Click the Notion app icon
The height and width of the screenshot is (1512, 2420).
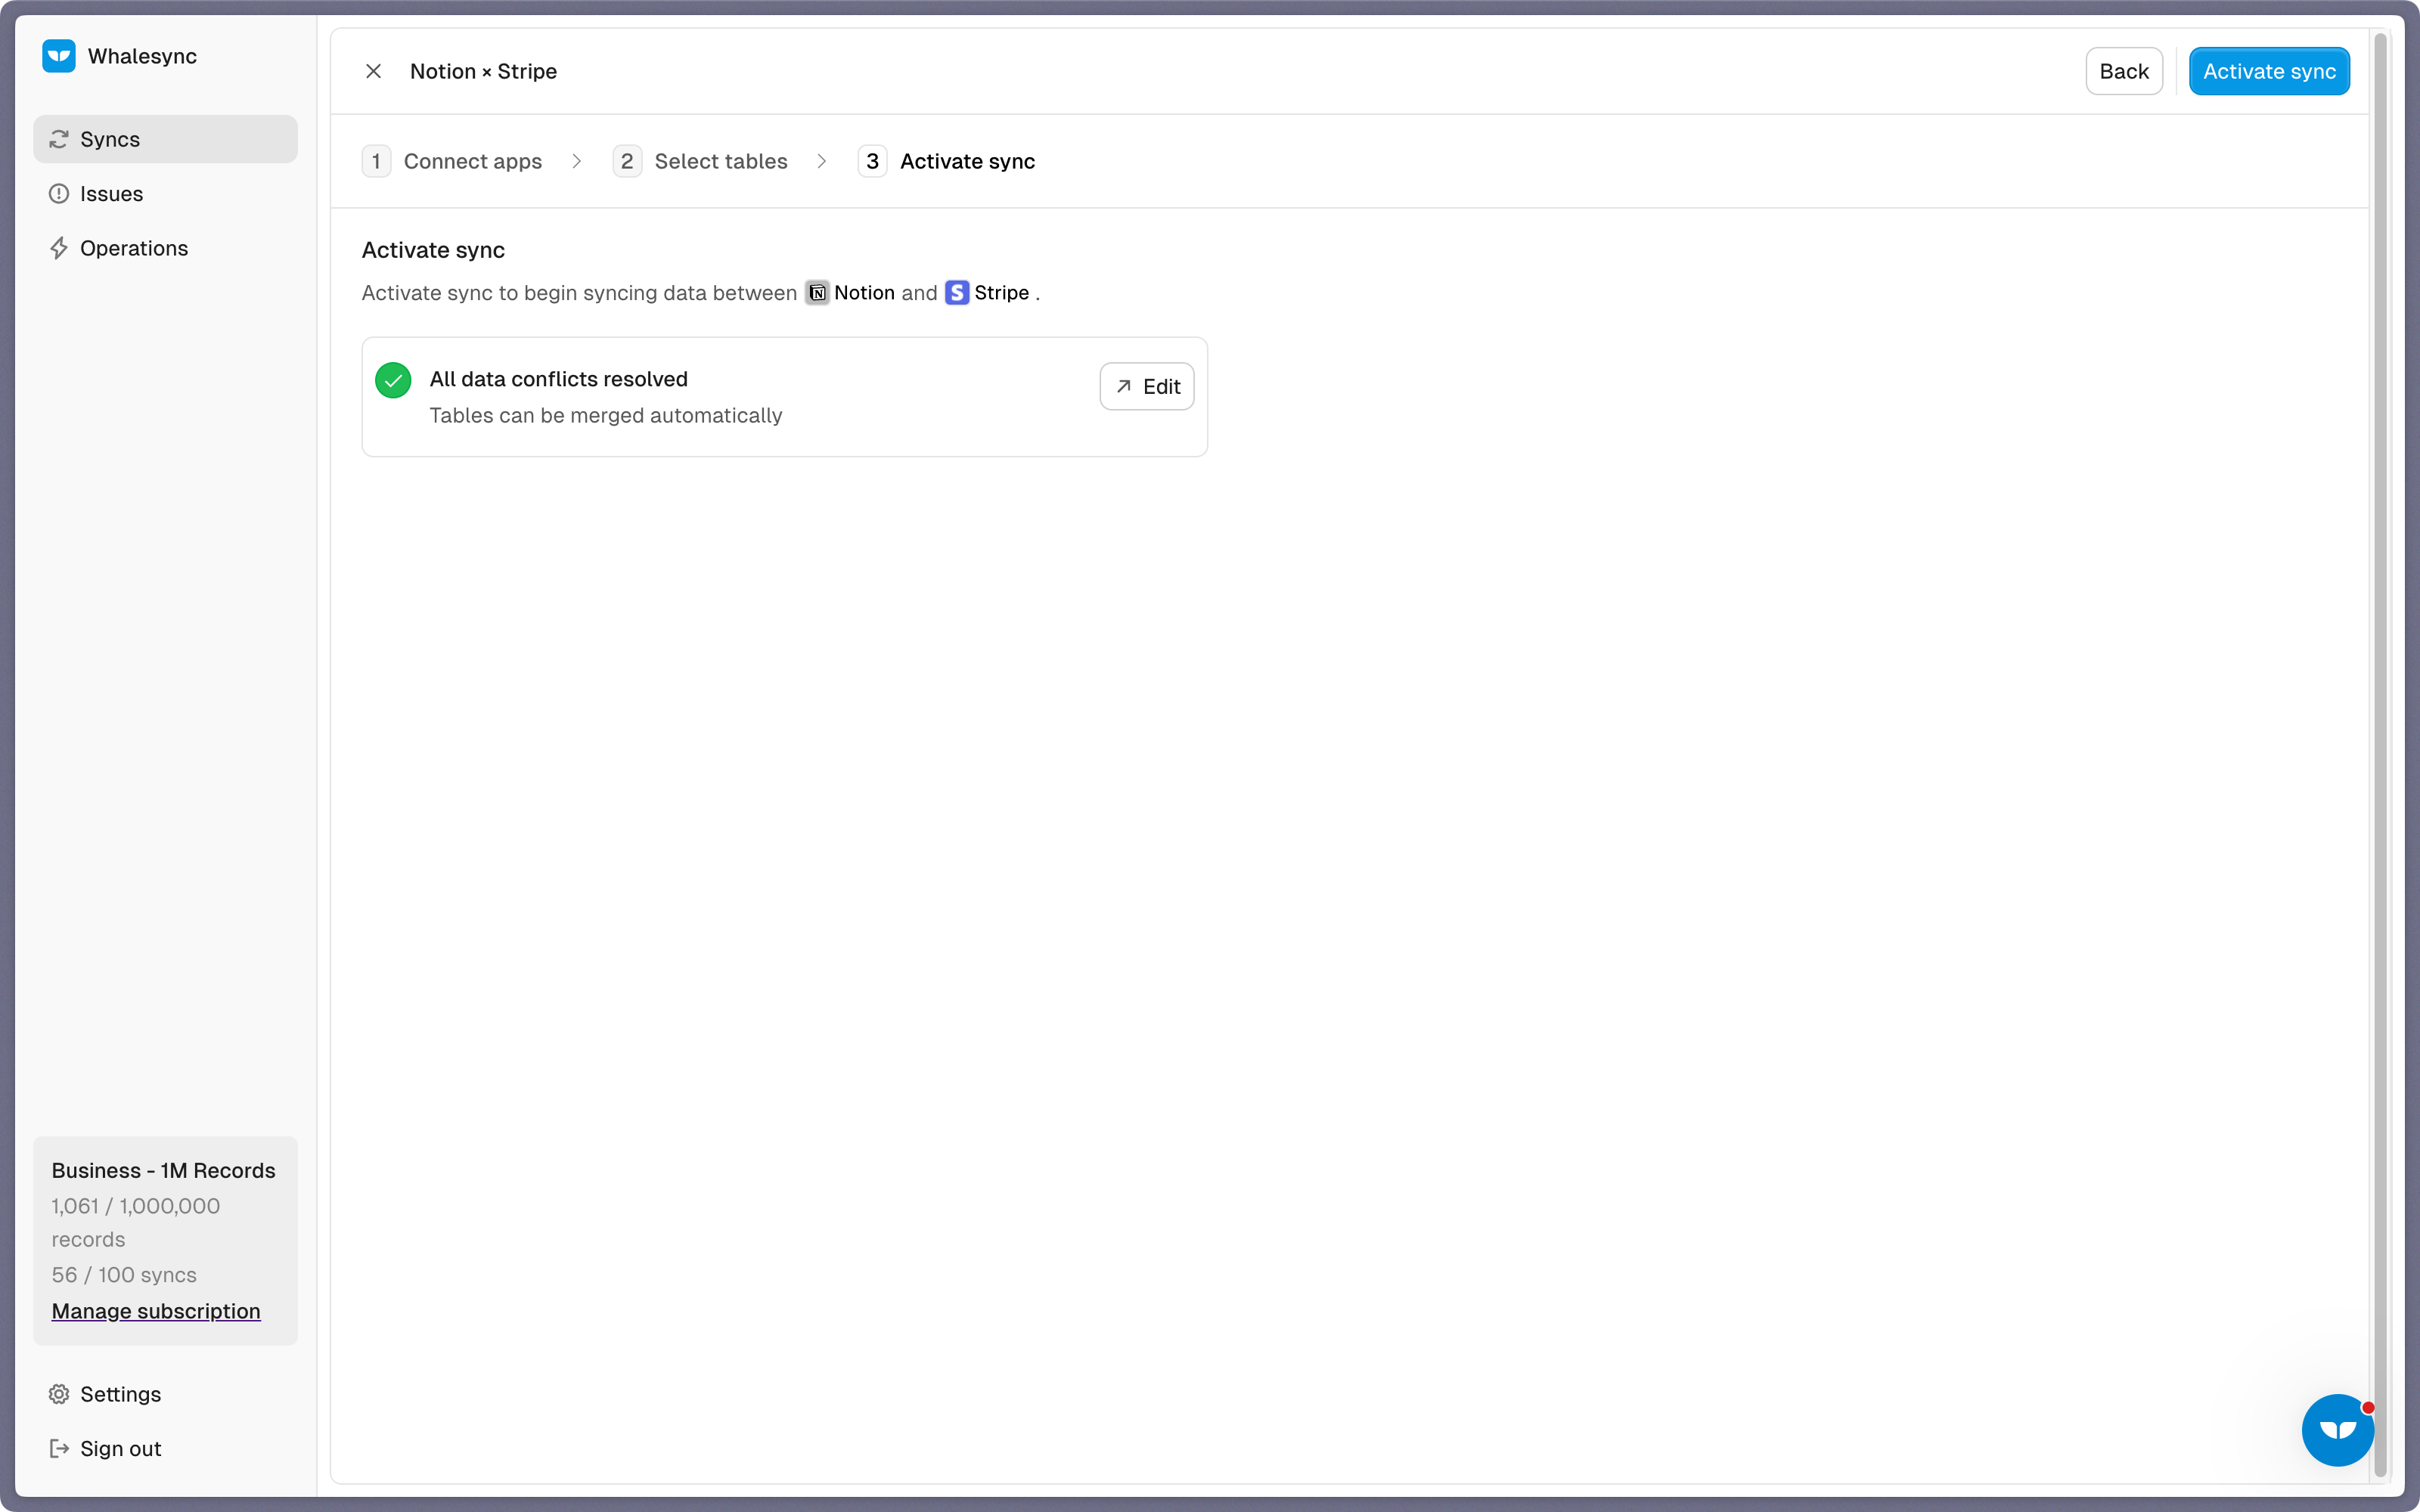click(x=817, y=293)
